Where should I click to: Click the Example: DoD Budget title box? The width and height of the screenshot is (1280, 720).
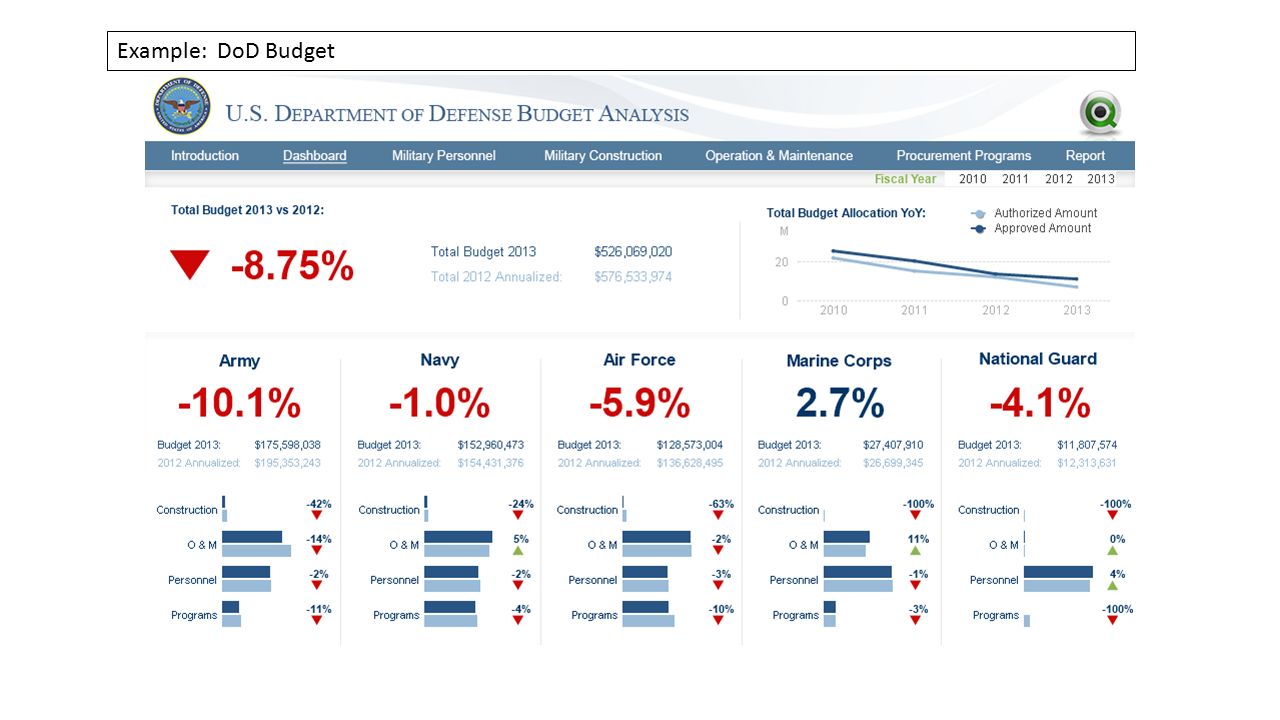[621, 51]
